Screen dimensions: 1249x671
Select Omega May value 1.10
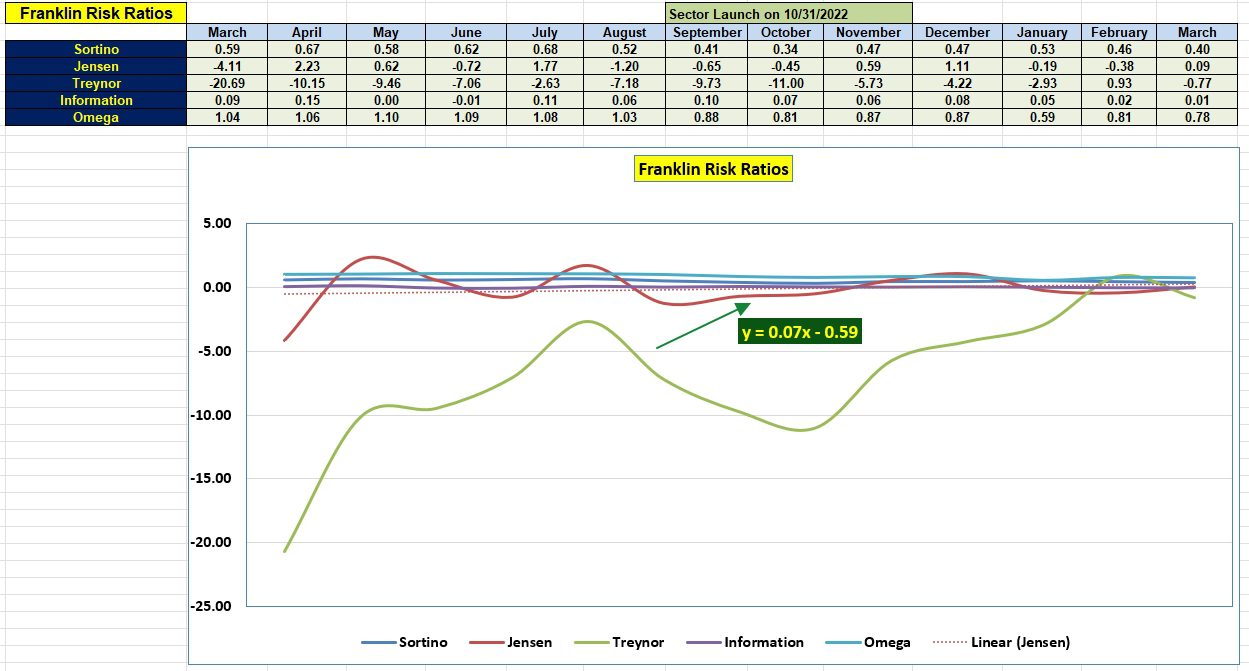(385, 117)
